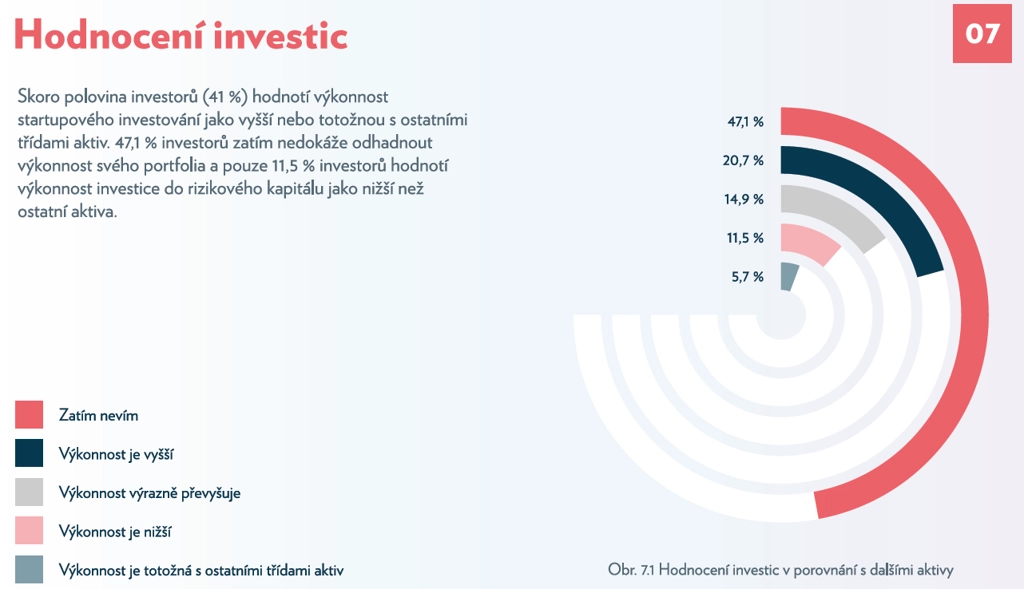The image size is (1024, 589).
Task: Click the 'Obr. 7.1' figure caption
Action: click(x=780, y=570)
